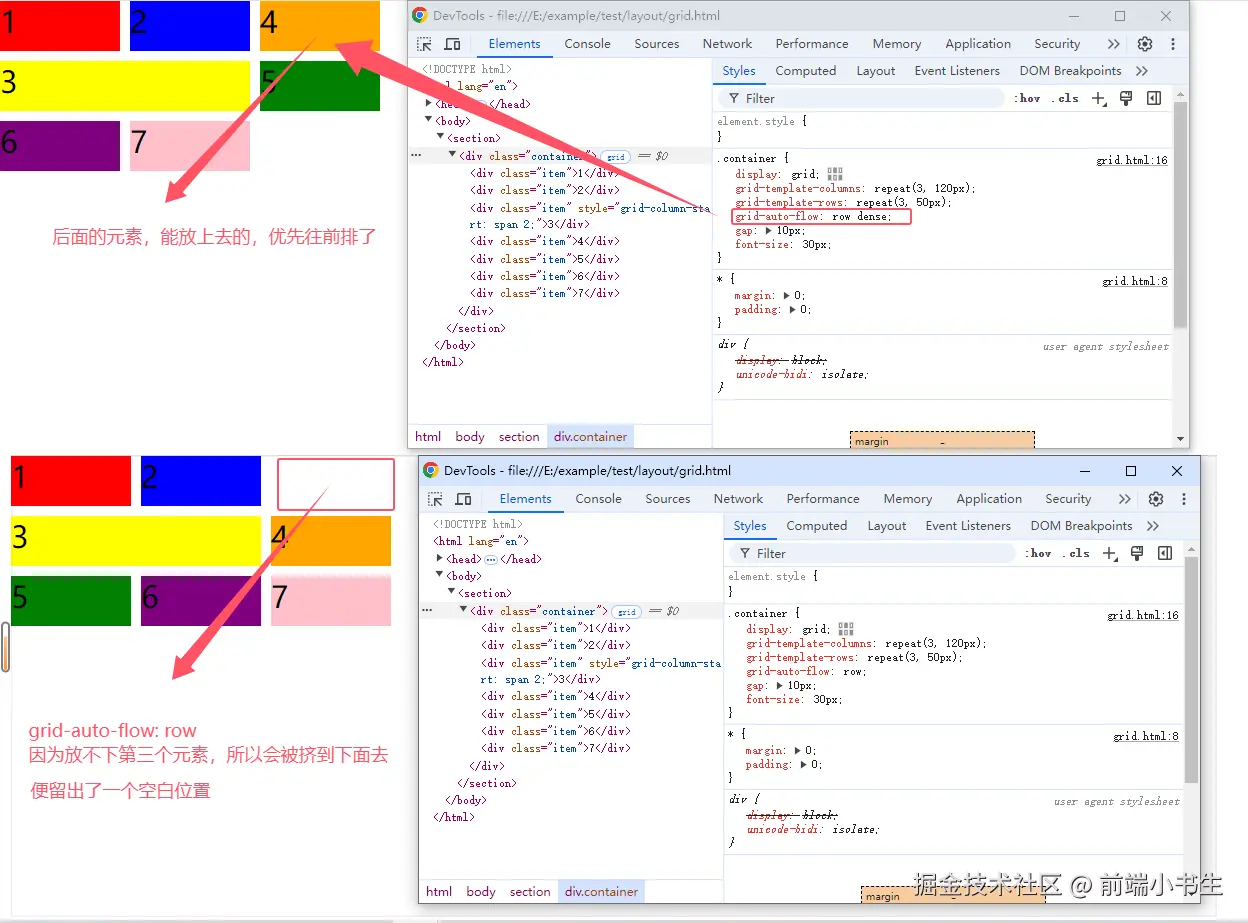This screenshot has height=923, width=1248.
Task: Click Styles pane scrollbar in lower window
Action: tap(1191, 670)
